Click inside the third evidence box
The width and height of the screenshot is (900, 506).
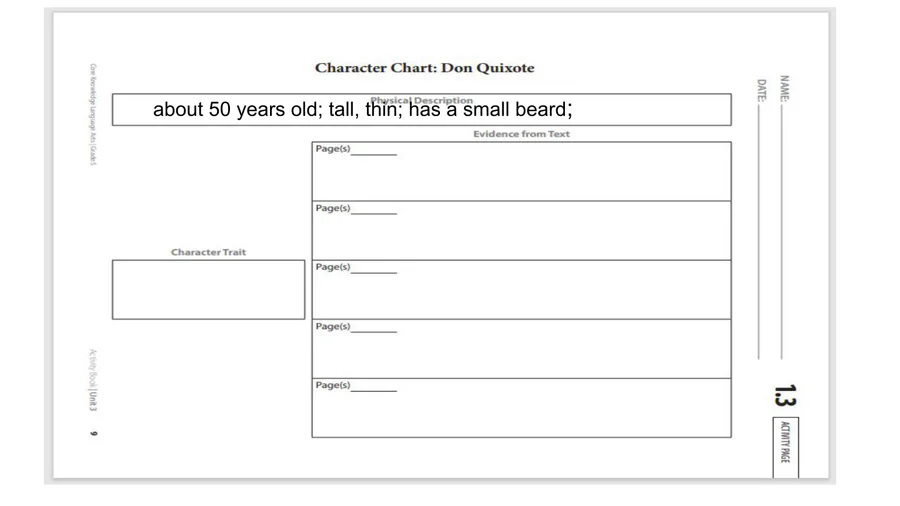click(521, 295)
